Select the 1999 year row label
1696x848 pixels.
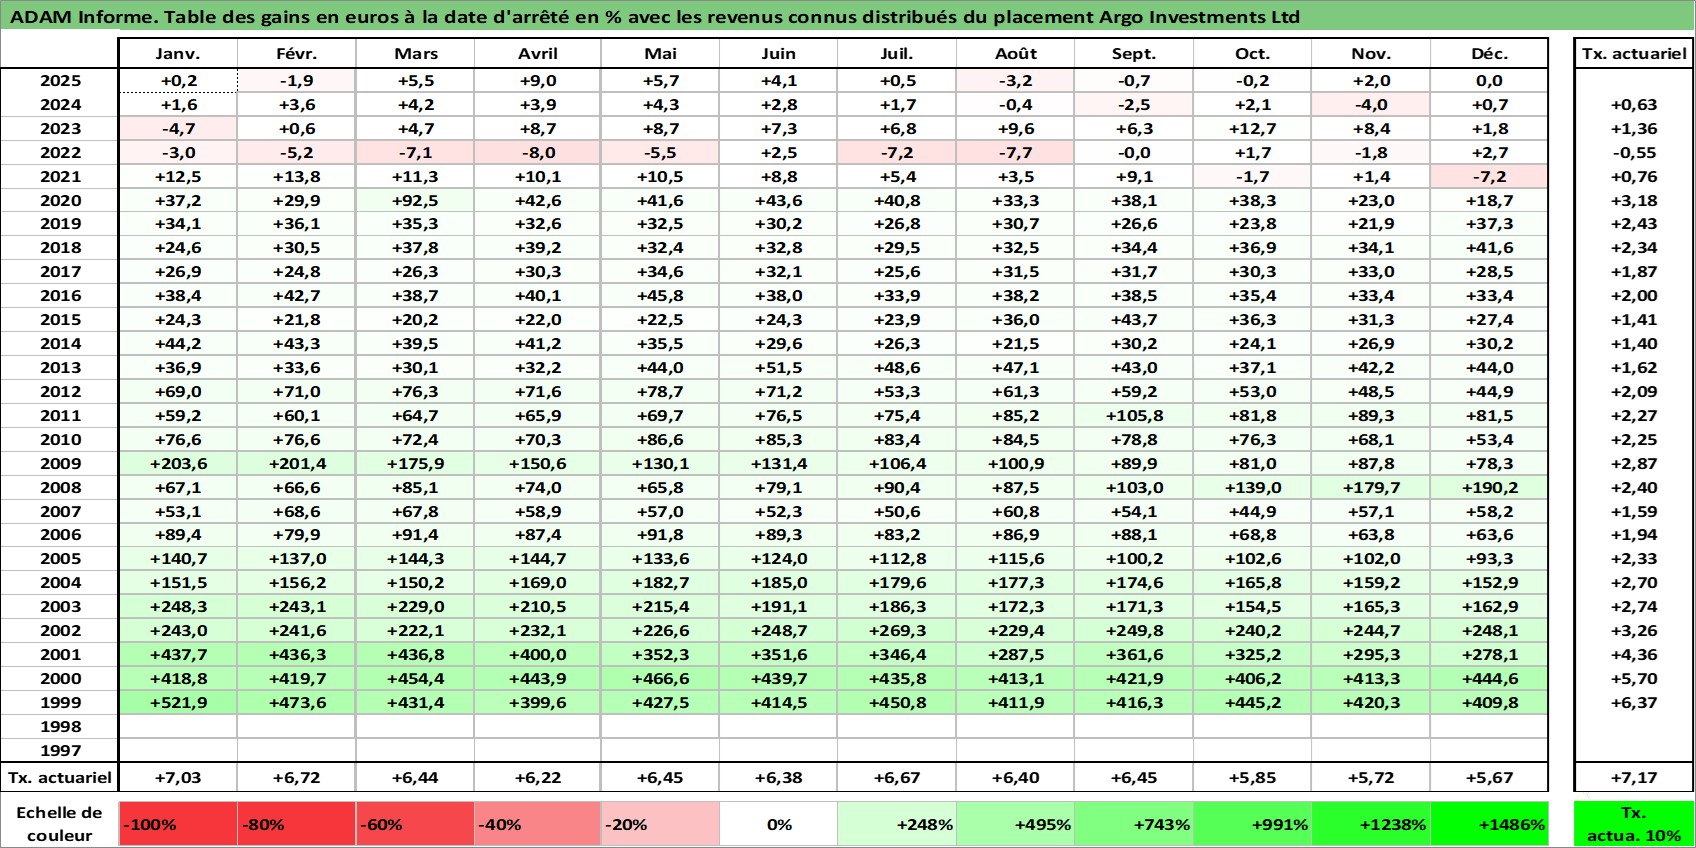click(x=60, y=702)
